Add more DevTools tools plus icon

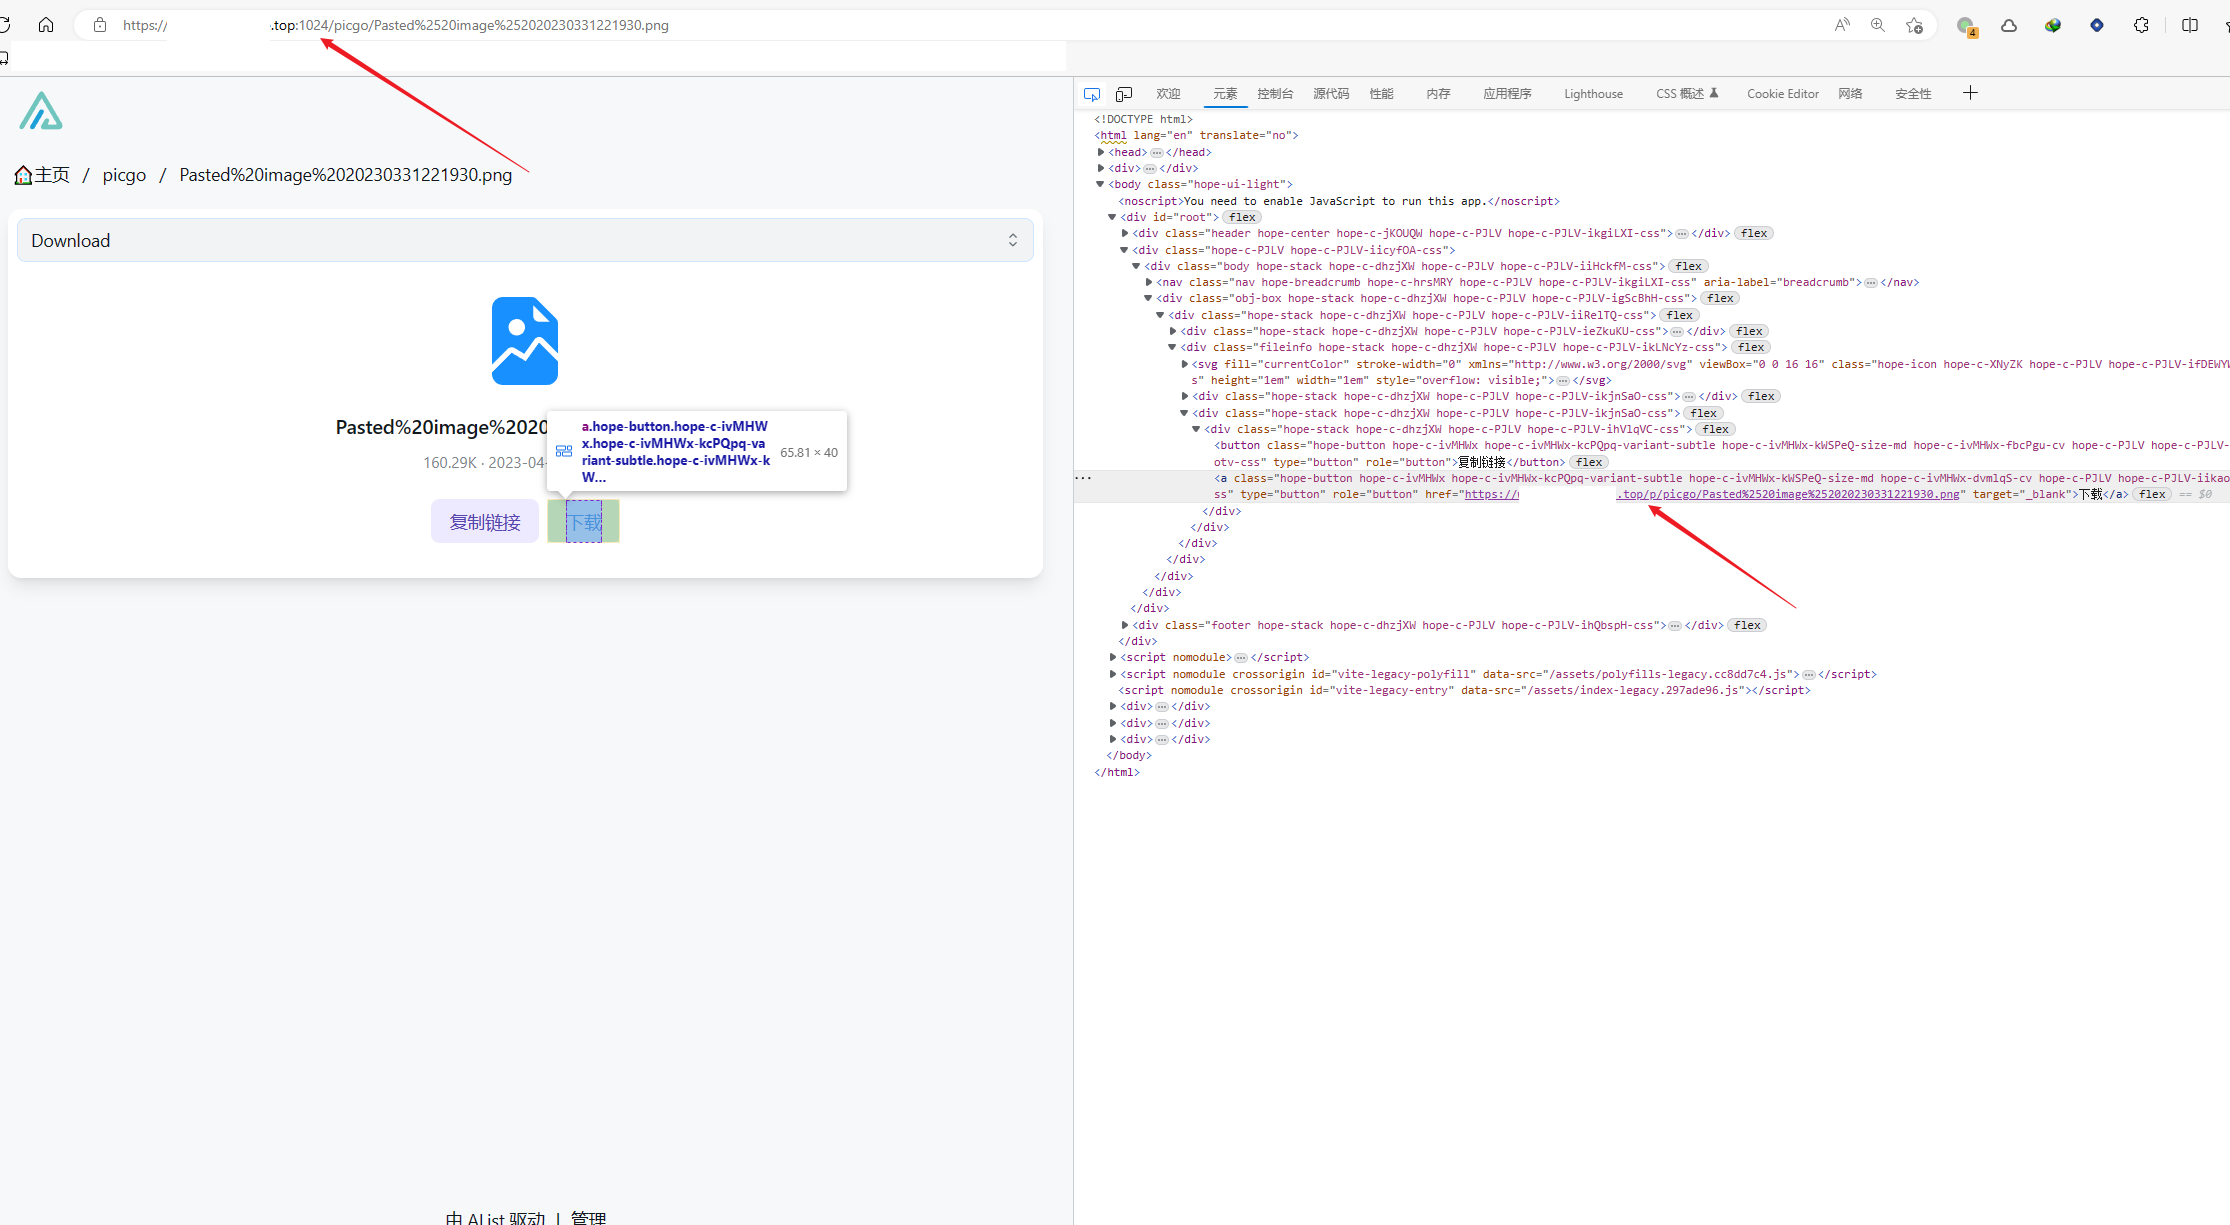[1970, 93]
